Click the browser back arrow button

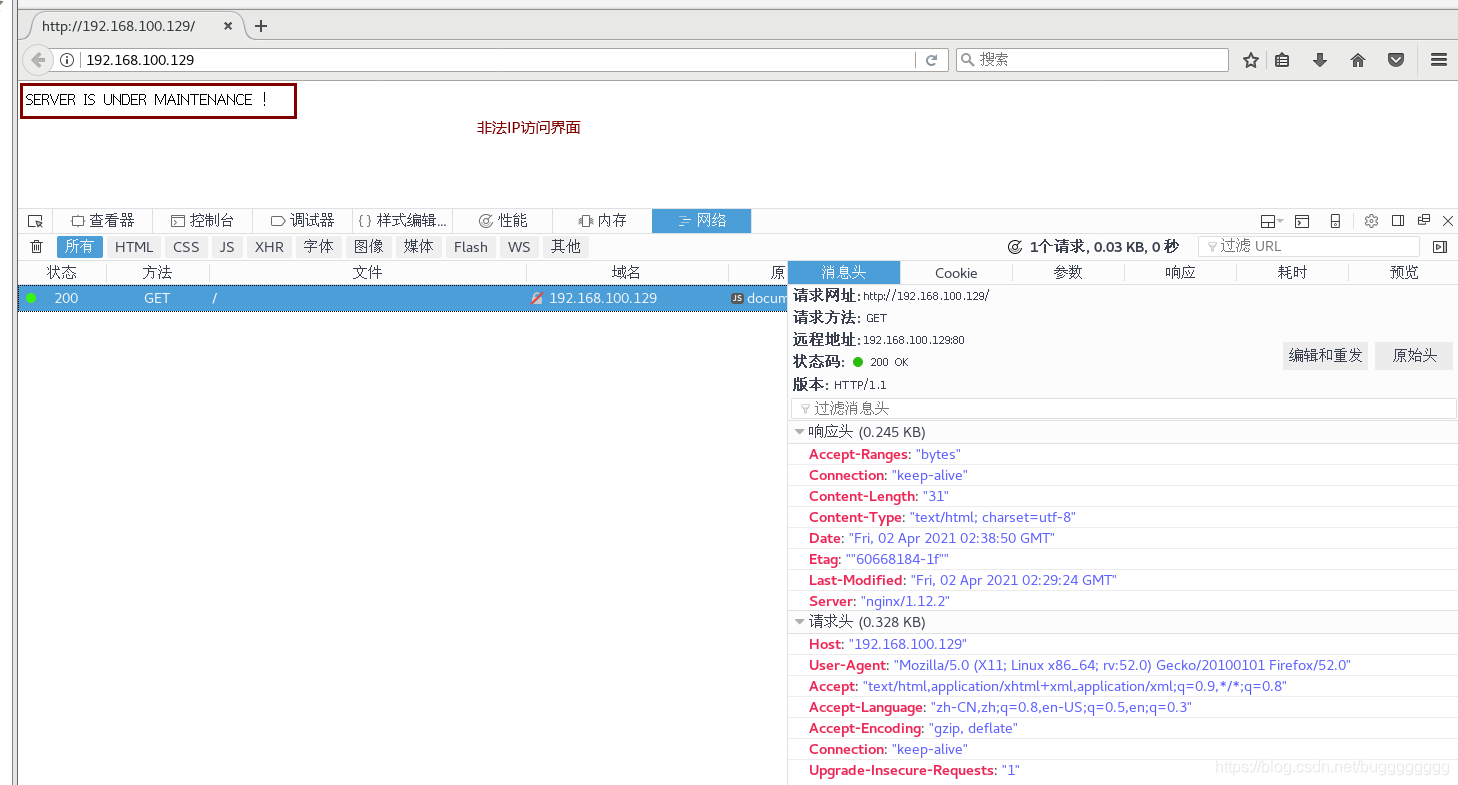pyautogui.click(x=38, y=60)
